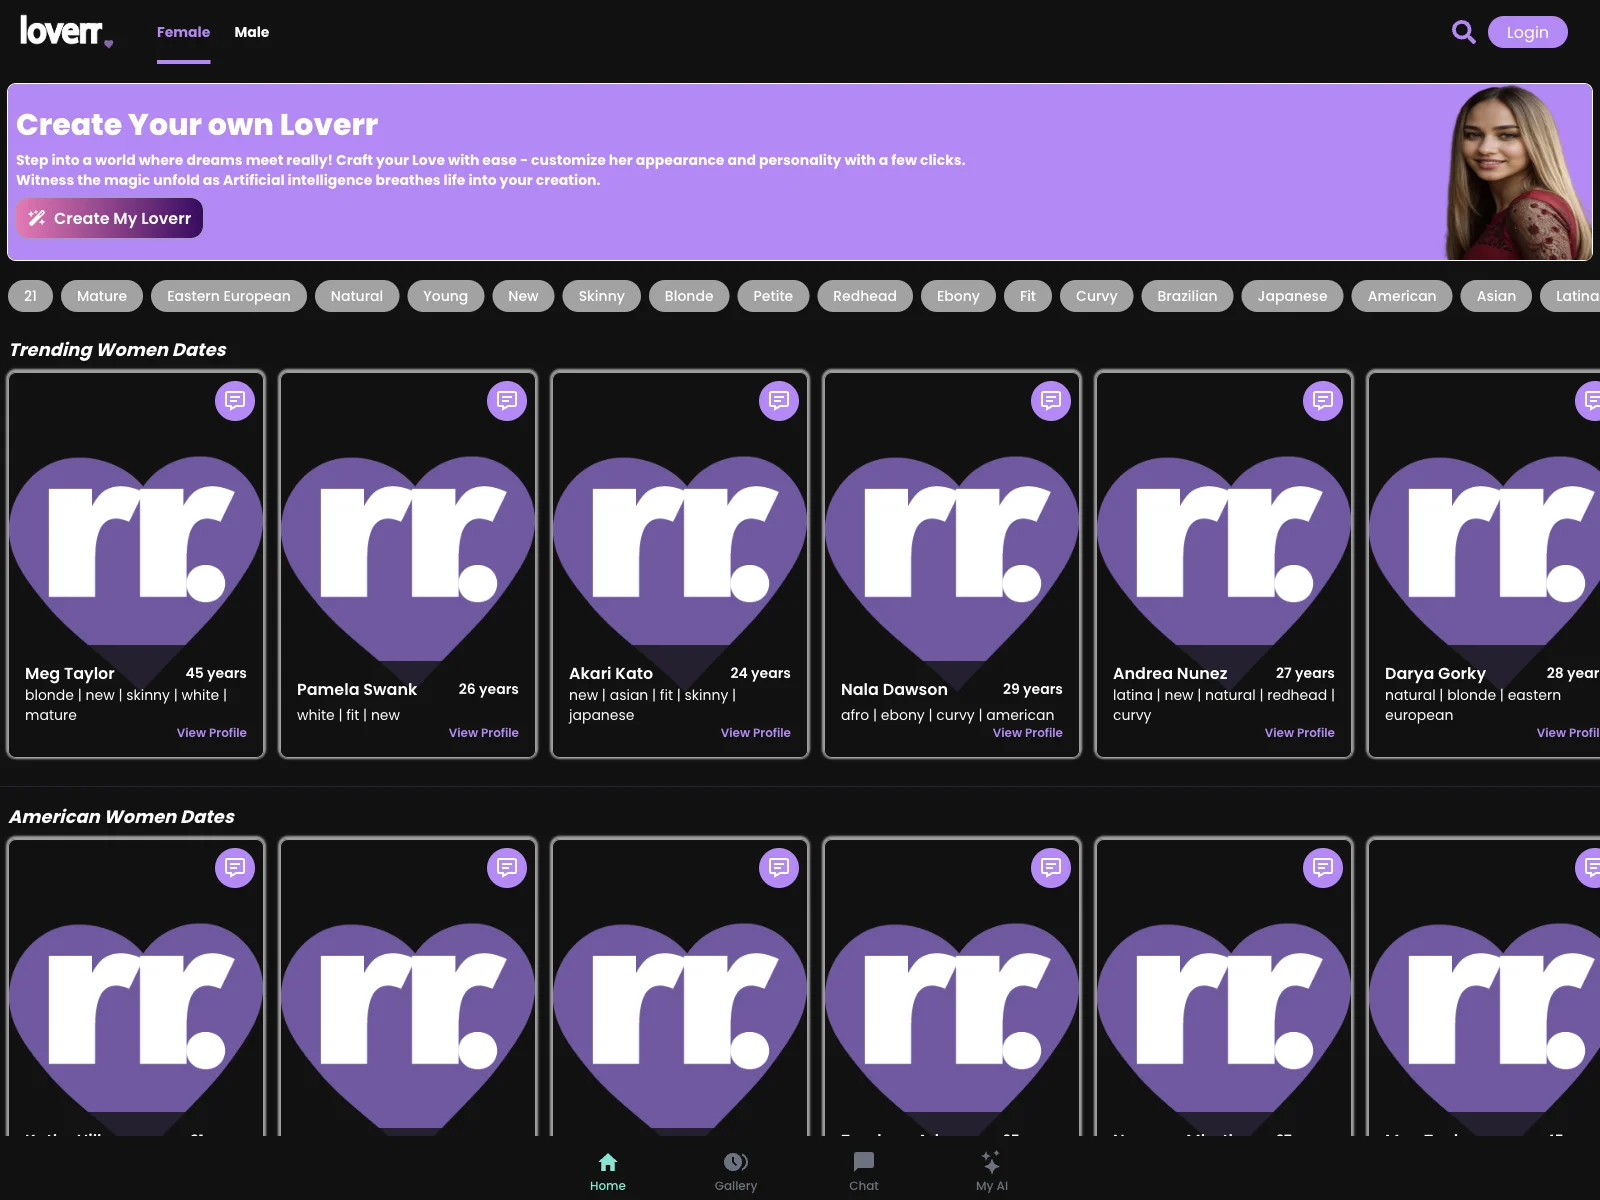Select the New filter tag
The height and width of the screenshot is (1200, 1600).
tap(523, 296)
